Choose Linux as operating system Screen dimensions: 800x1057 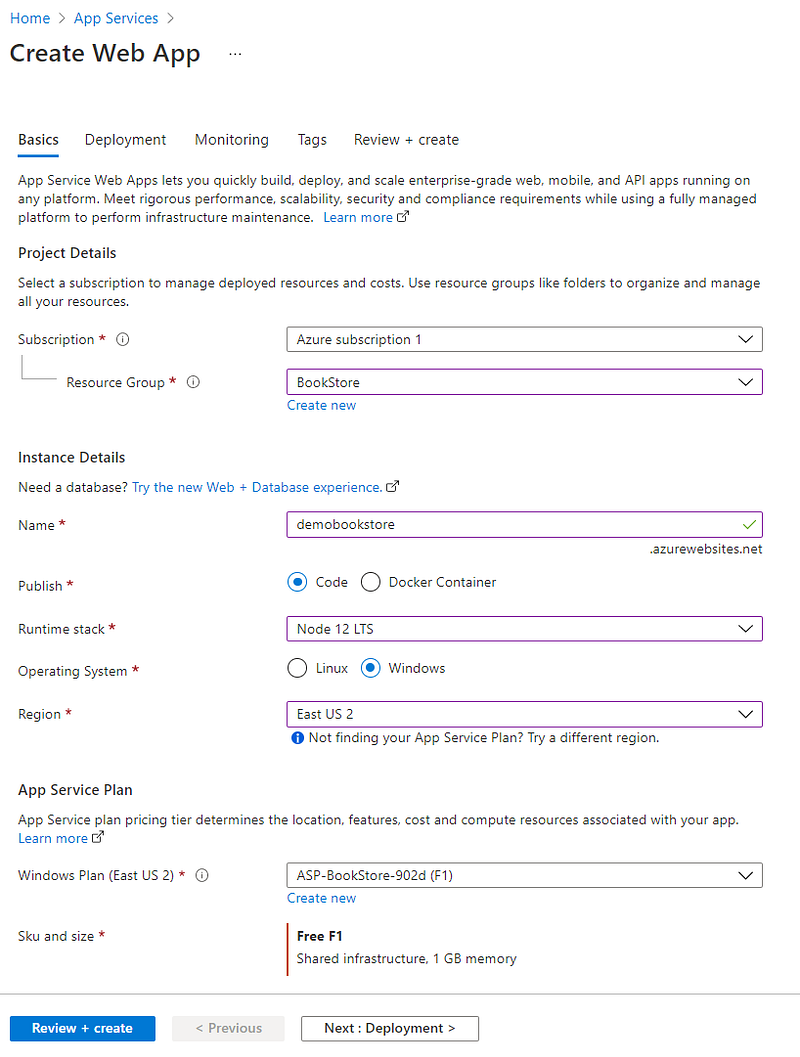pyautogui.click(x=297, y=668)
